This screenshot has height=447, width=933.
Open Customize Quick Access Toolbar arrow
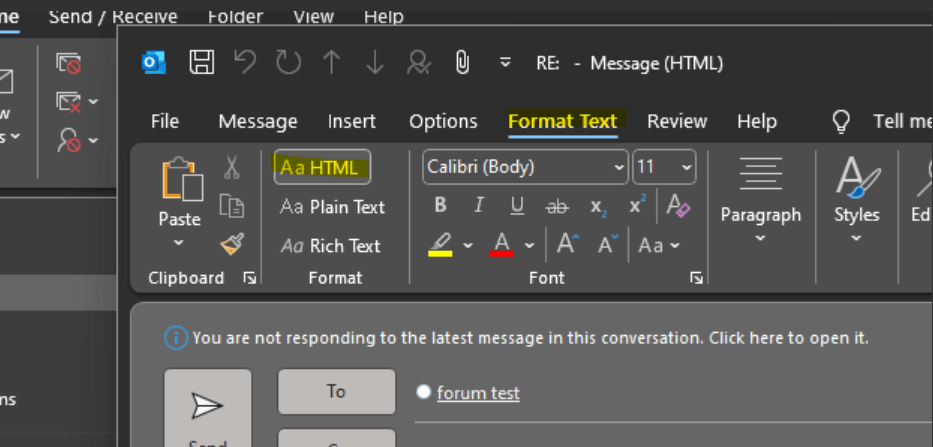pyautogui.click(x=505, y=62)
